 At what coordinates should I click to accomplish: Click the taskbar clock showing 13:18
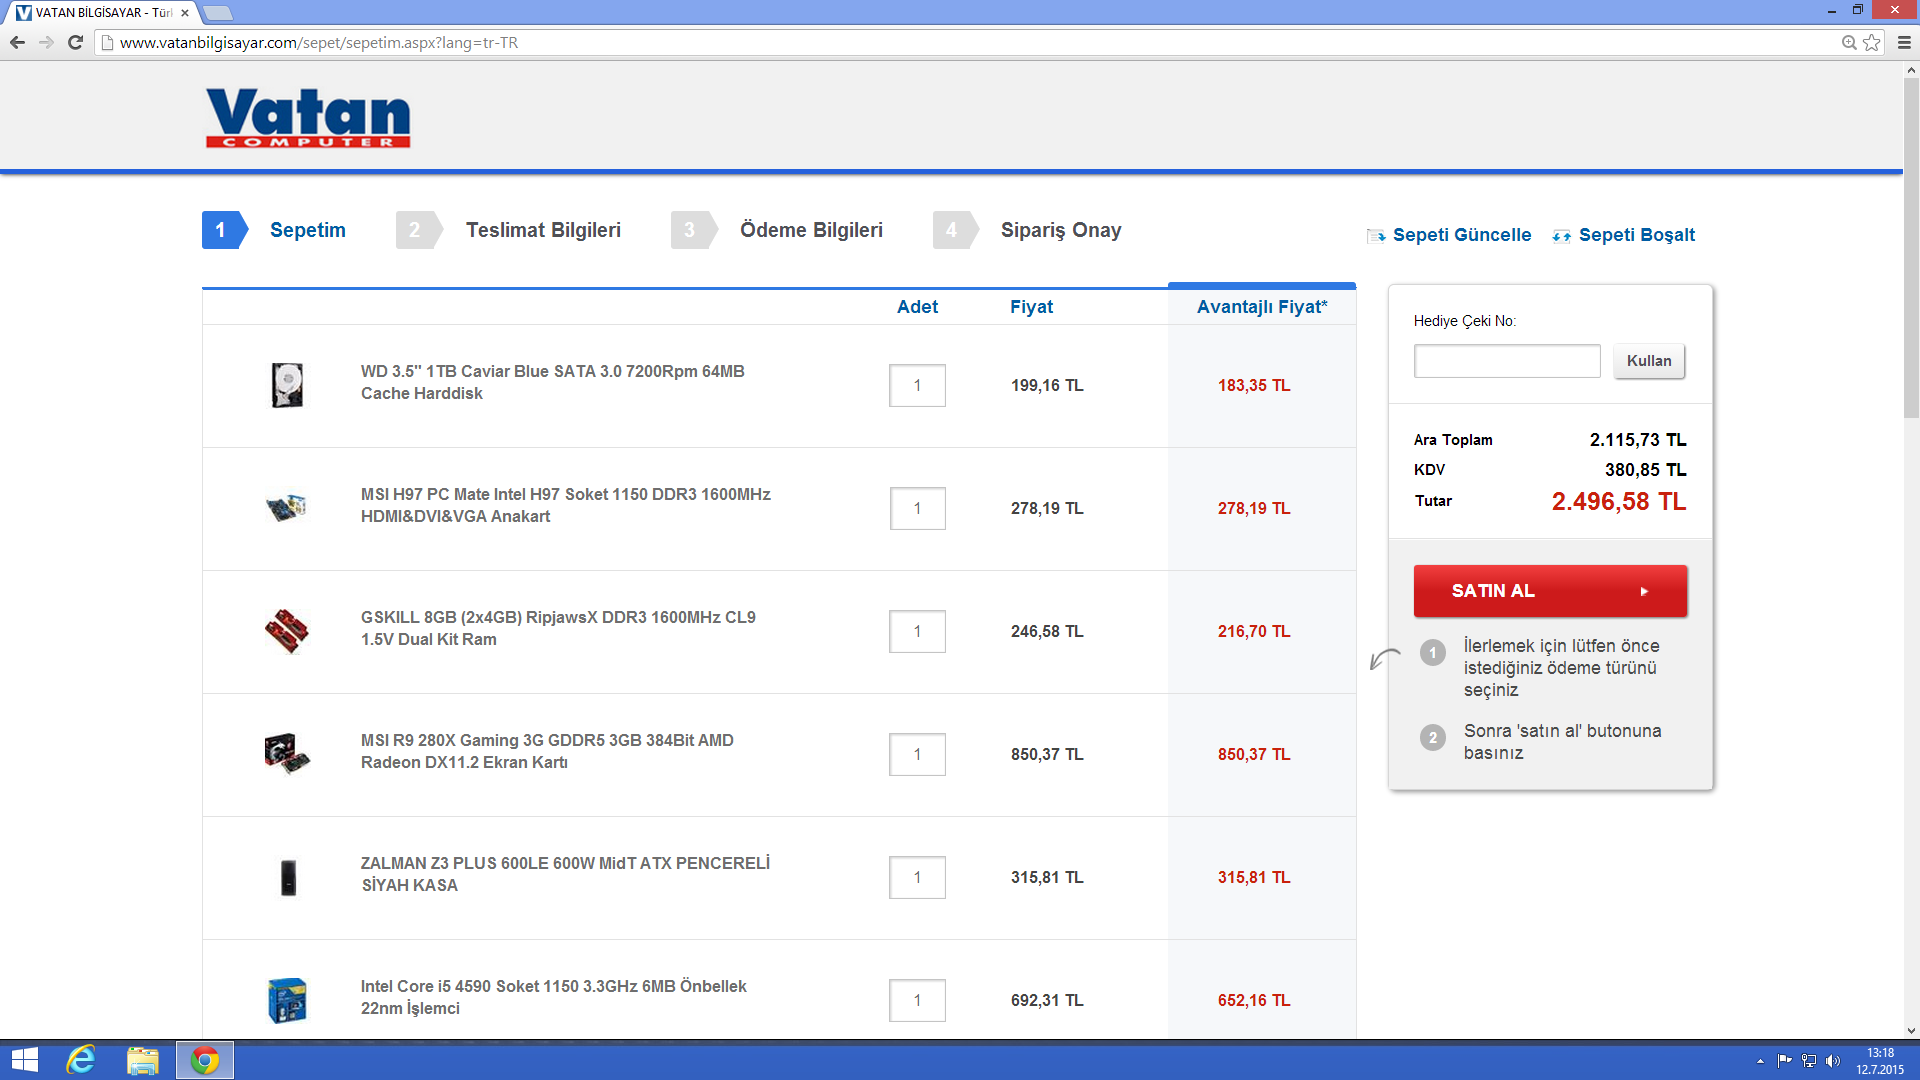pyautogui.click(x=1880, y=1061)
